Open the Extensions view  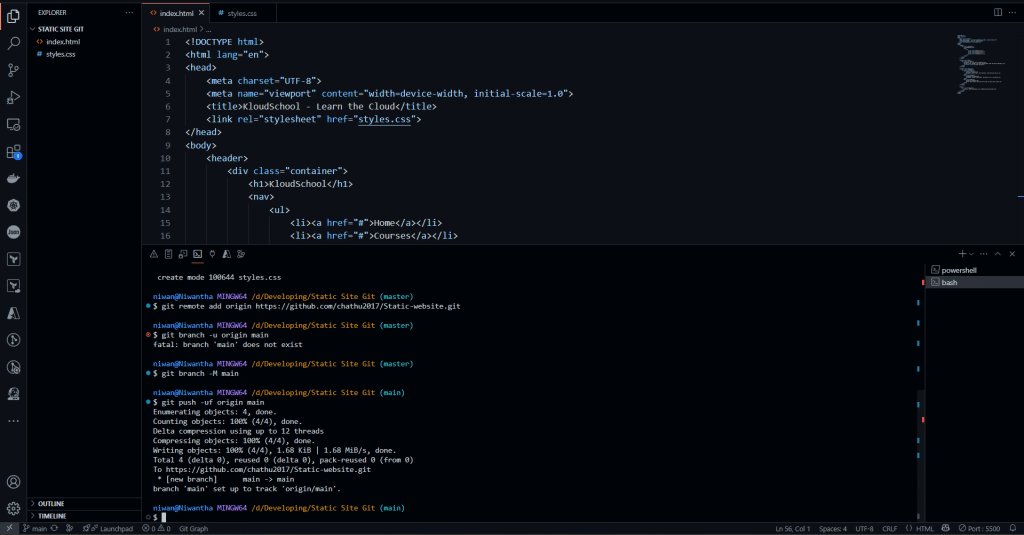pyautogui.click(x=14, y=152)
